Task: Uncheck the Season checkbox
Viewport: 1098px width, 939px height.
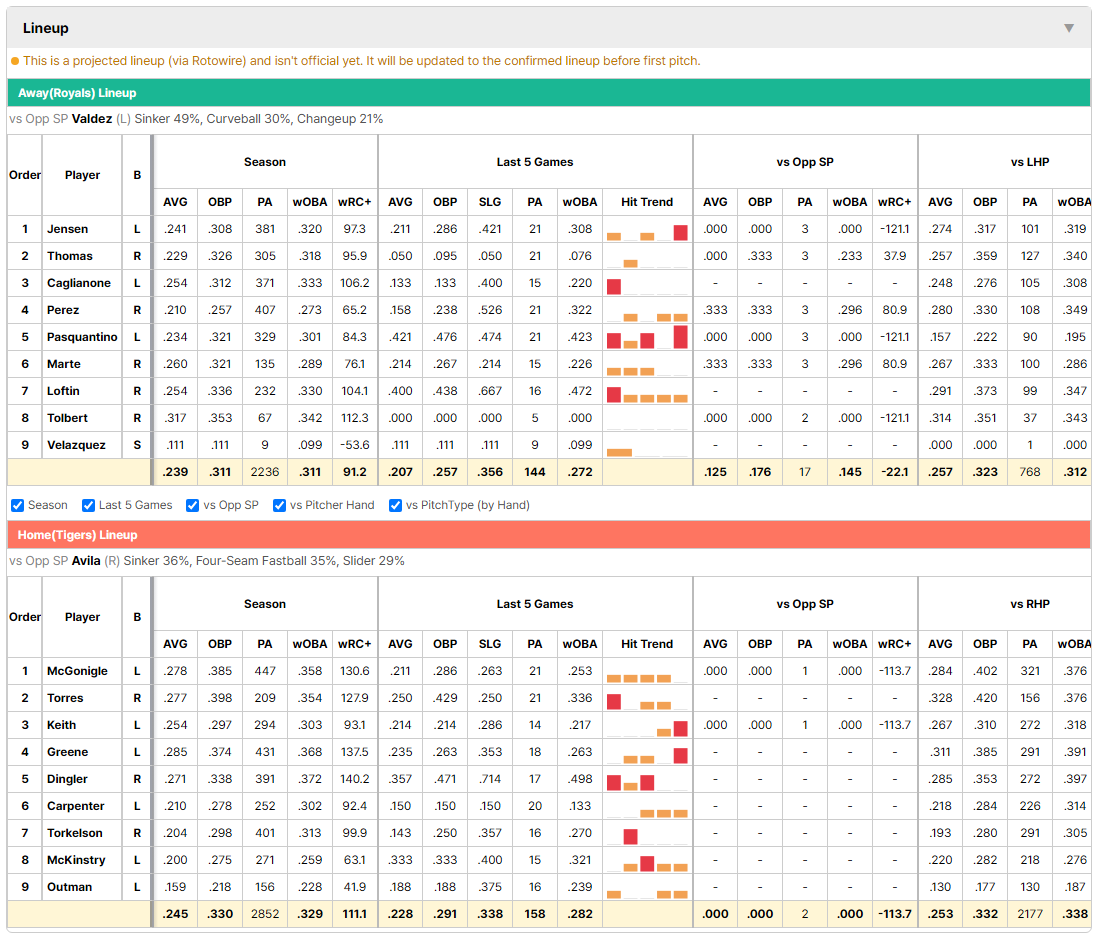Action: tap(18, 506)
